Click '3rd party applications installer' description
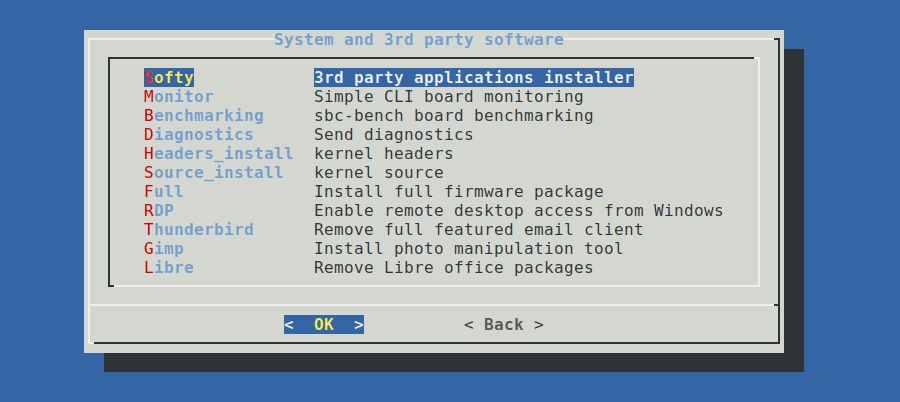Image resolution: width=900 pixels, height=402 pixels. point(474,77)
